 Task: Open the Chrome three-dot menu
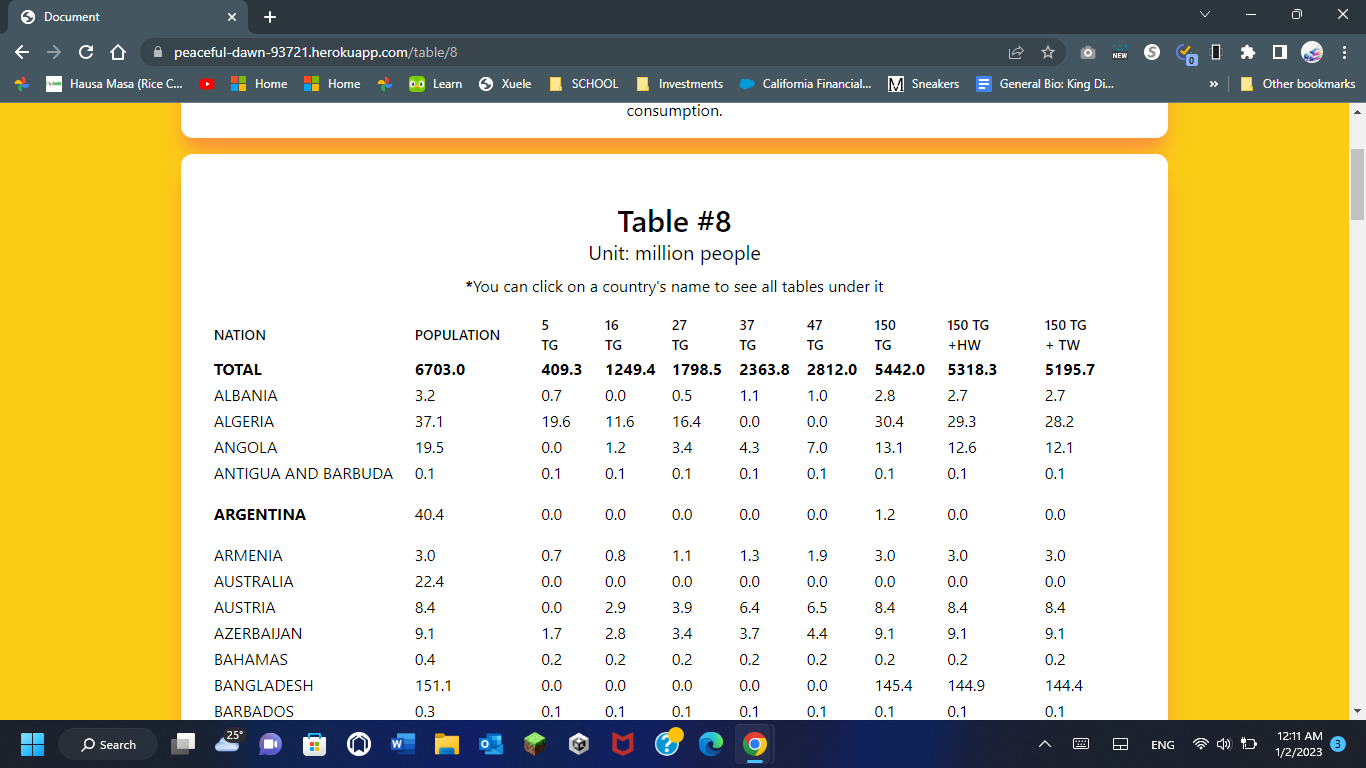click(1343, 52)
